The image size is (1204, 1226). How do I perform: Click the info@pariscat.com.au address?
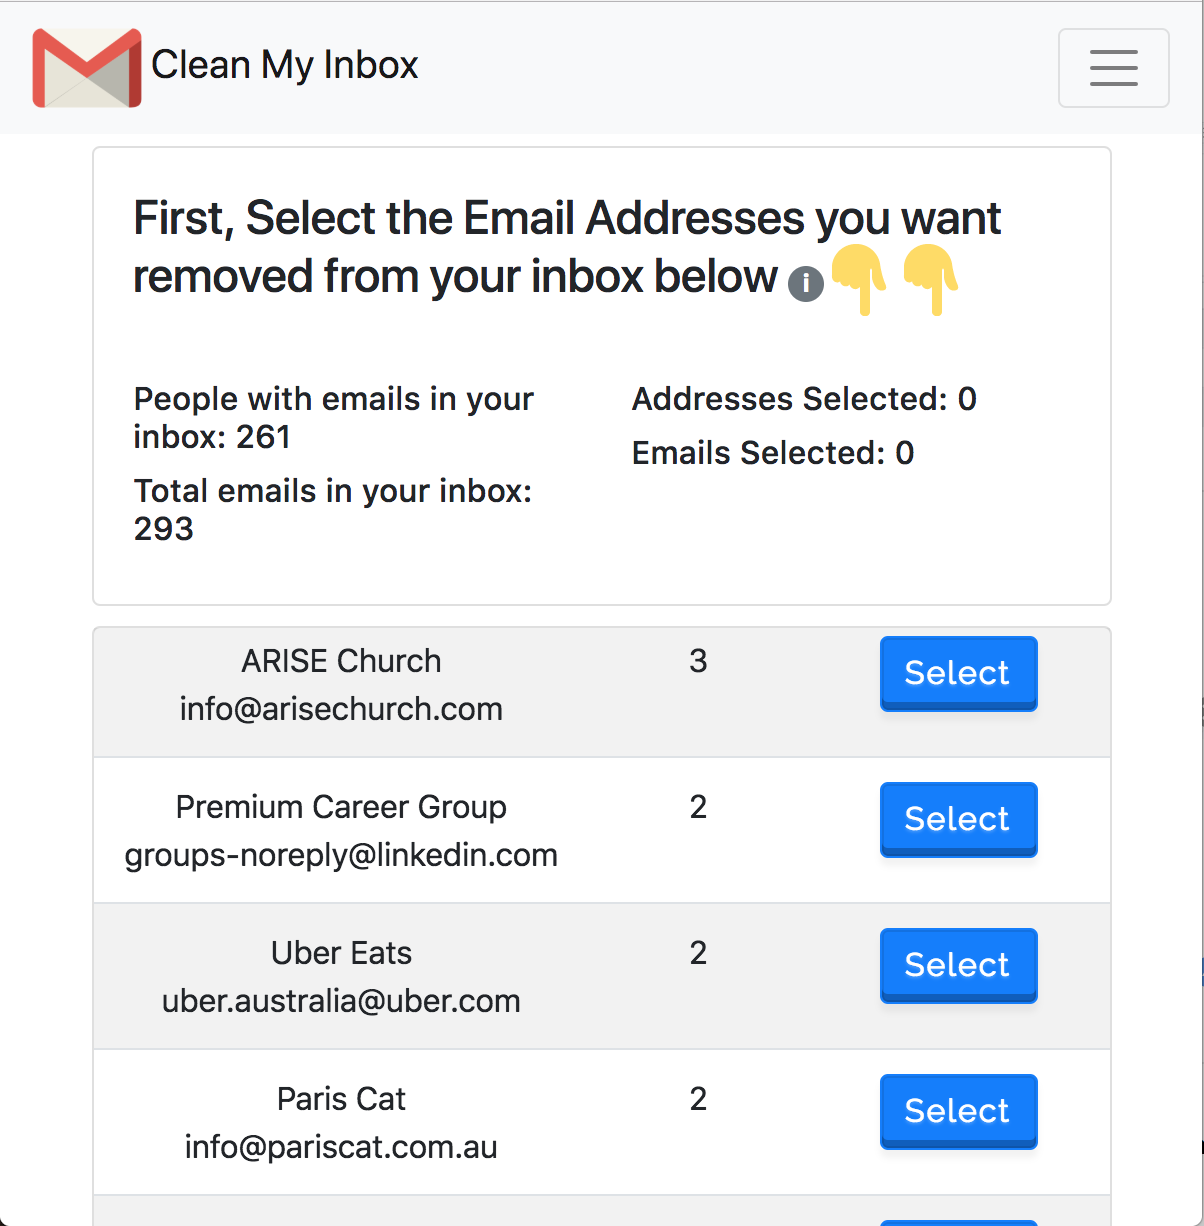341,1146
